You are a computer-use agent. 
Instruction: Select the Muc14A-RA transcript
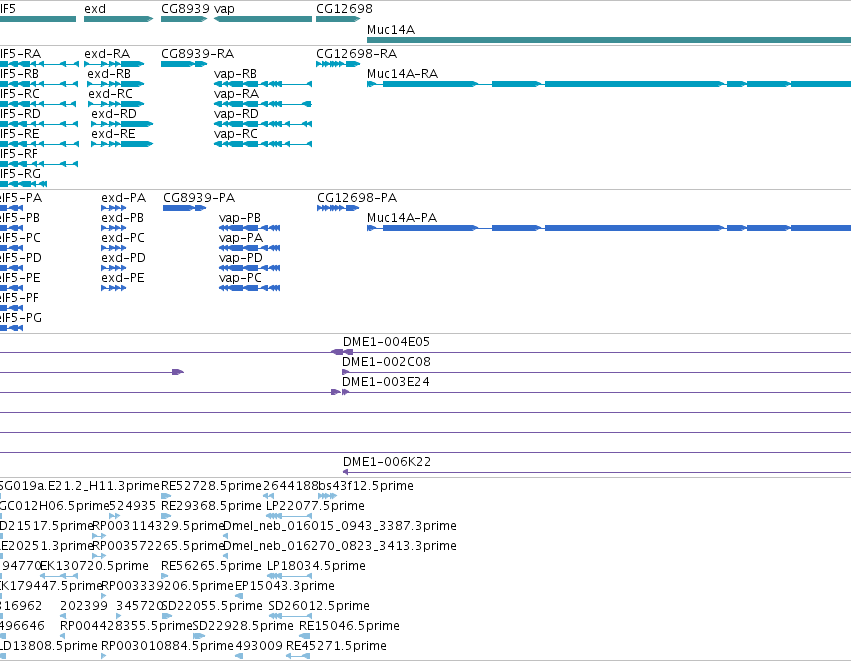pyautogui.click(x=609, y=84)
